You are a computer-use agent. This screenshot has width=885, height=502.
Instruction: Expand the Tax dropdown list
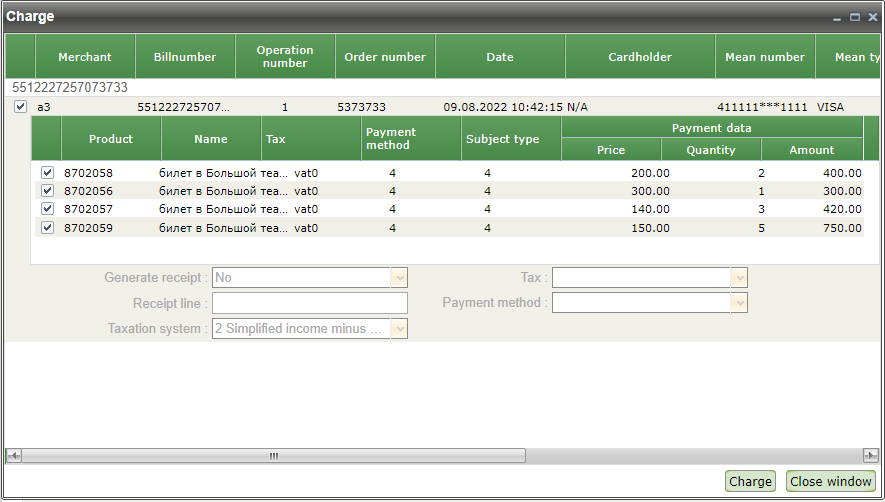click(x=739, y=278)
